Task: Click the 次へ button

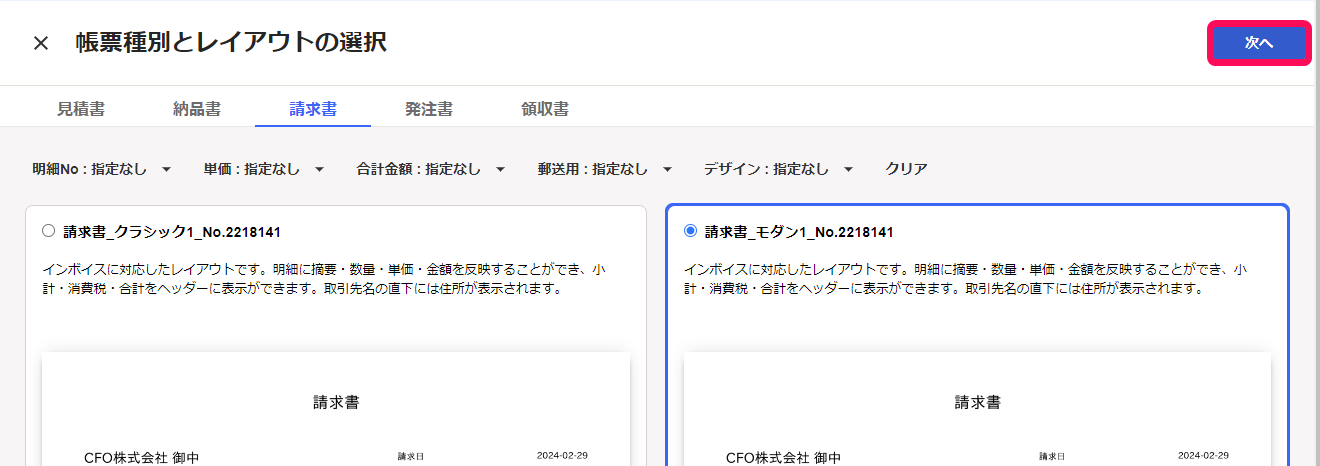Action: [1259, 44]
